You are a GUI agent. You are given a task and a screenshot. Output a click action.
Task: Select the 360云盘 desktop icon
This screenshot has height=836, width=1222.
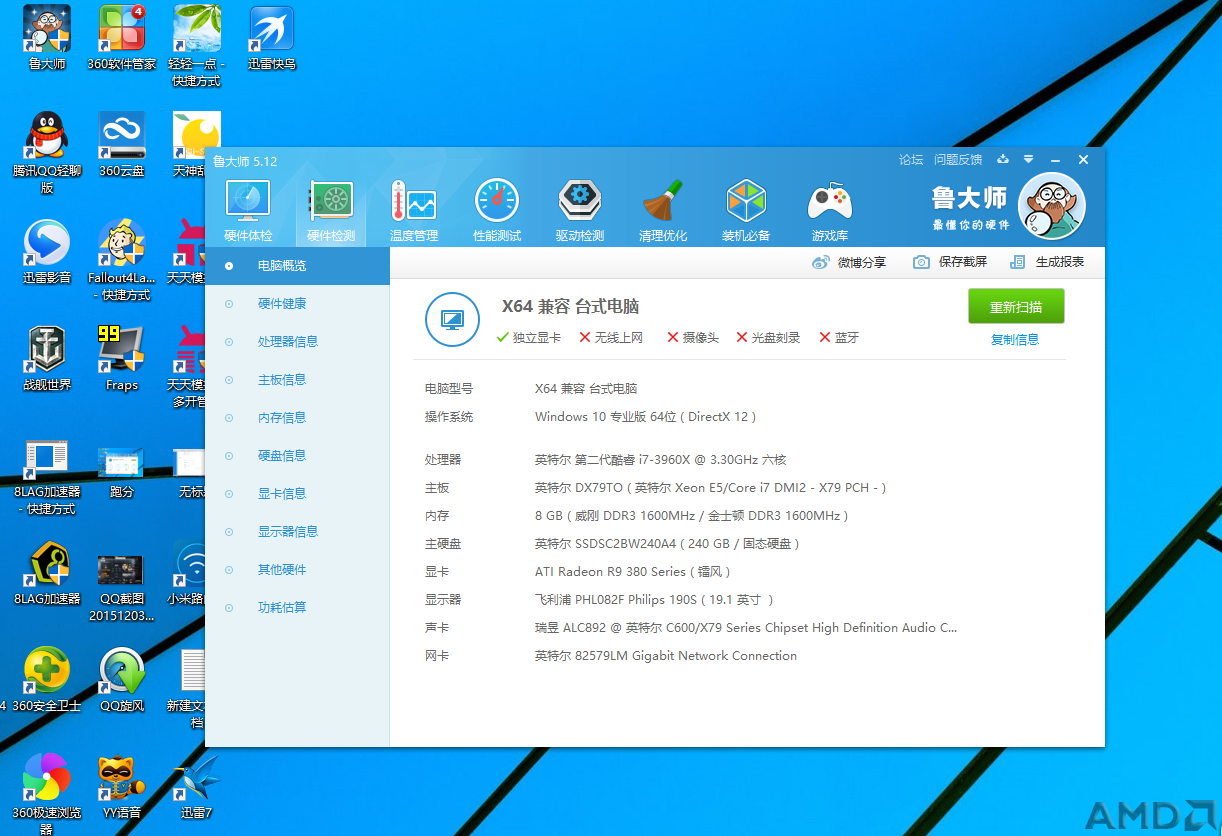(x=122, y=145)
